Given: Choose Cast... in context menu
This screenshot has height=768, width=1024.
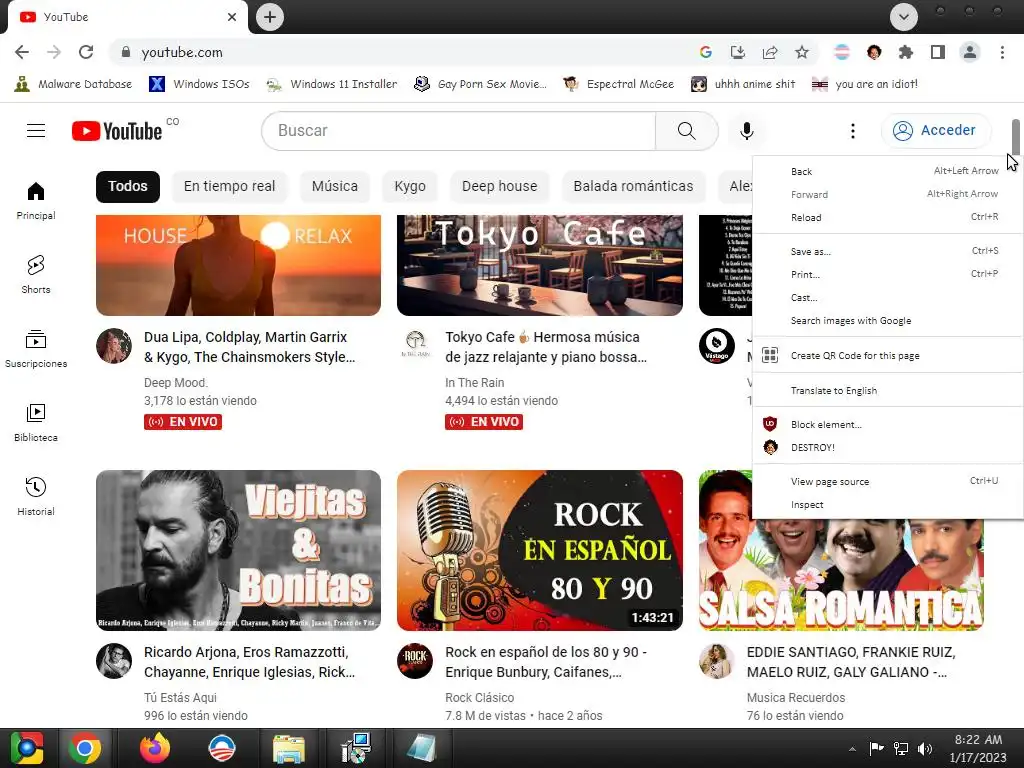Looking at the screenshot, I should pyautogui.click(x=888, y=297).
